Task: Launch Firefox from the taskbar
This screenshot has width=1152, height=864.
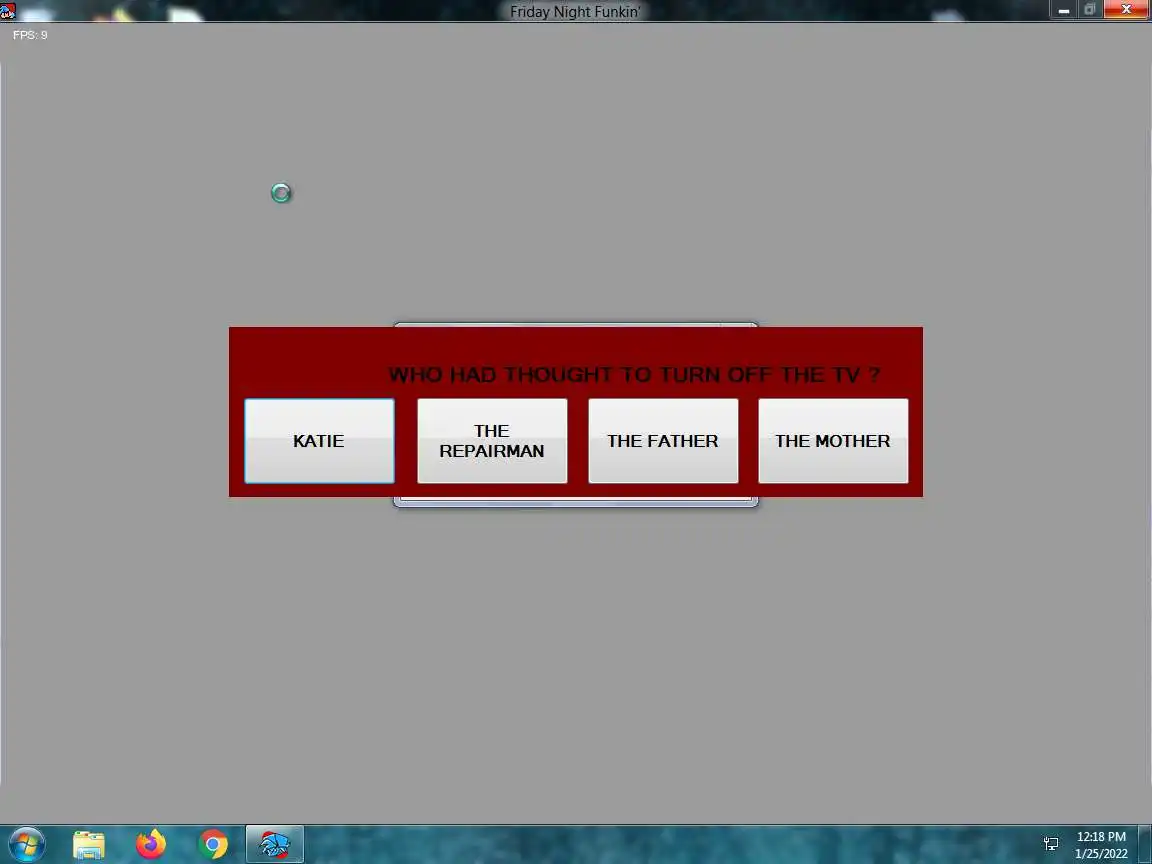Action: pos(151,844)
